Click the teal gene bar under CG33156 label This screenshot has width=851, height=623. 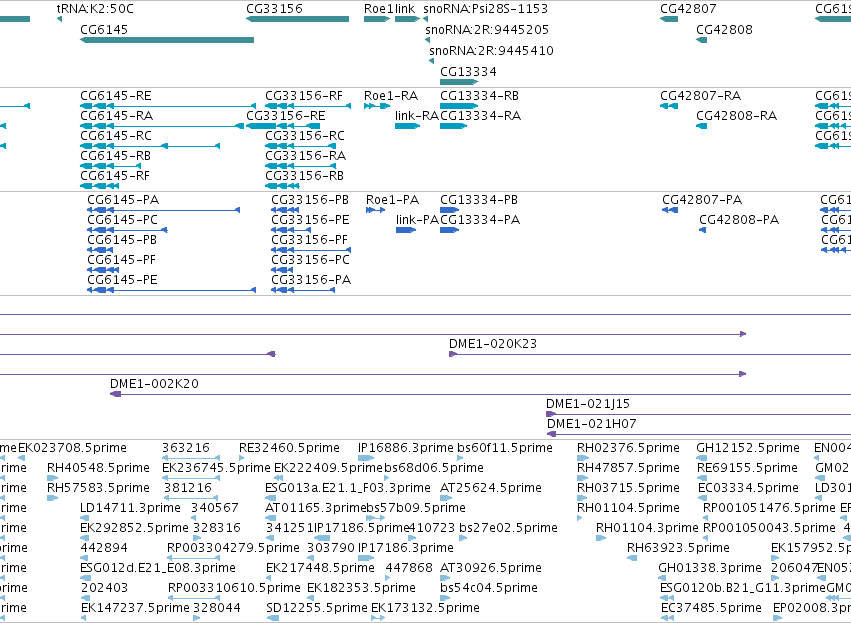297,19
